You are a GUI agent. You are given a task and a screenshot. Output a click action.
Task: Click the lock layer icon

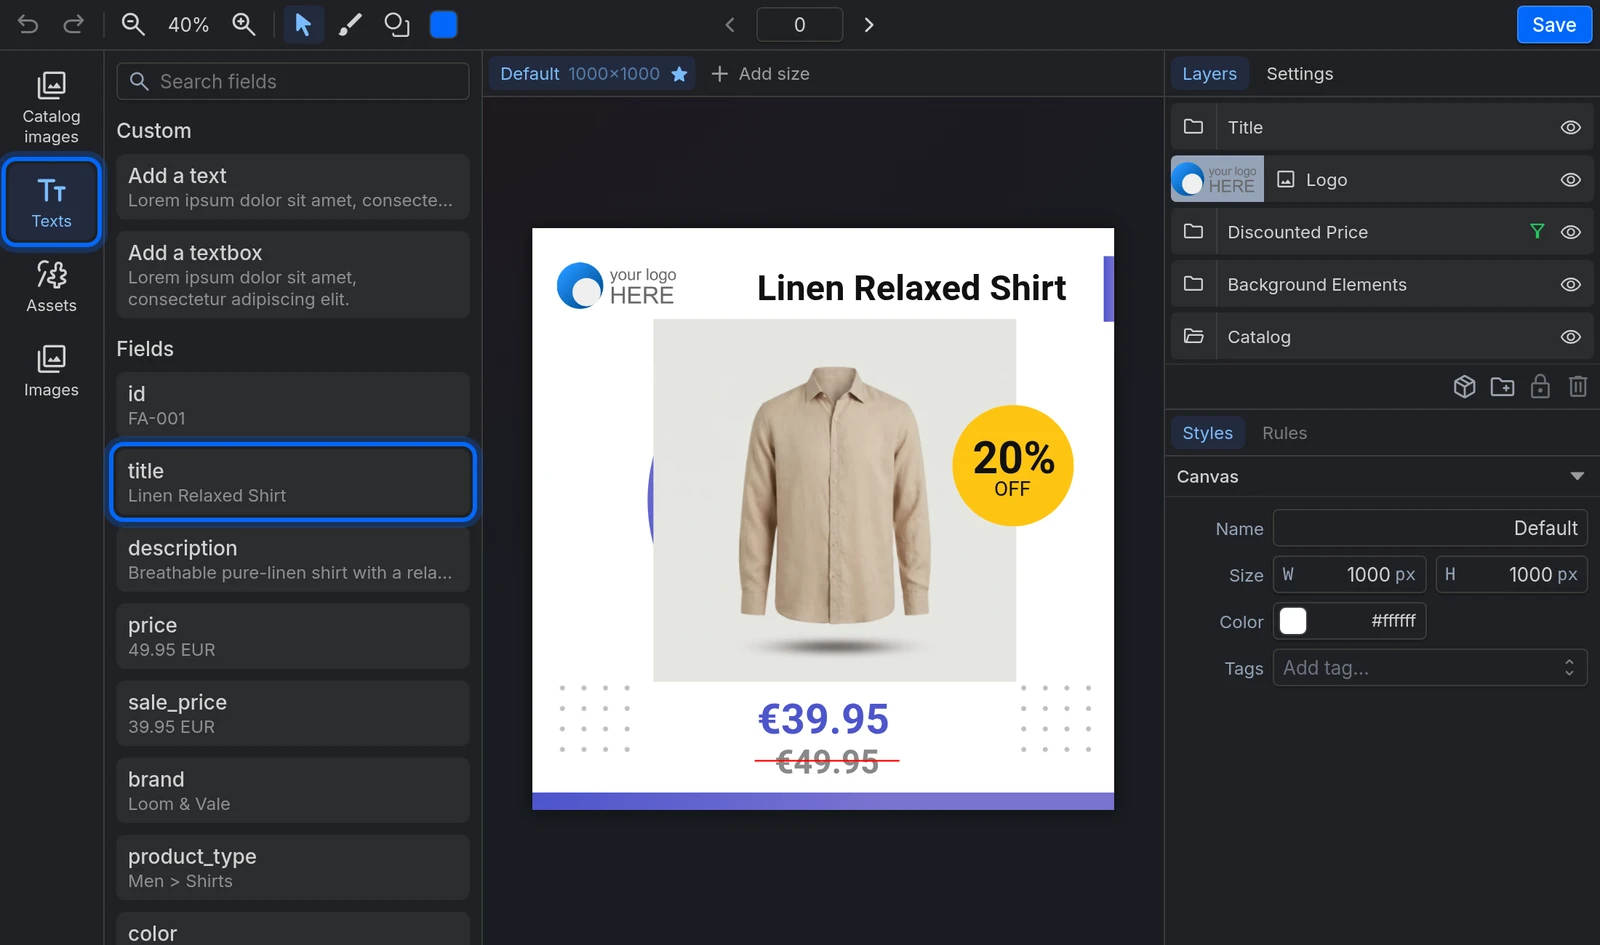pos(1540,386)
